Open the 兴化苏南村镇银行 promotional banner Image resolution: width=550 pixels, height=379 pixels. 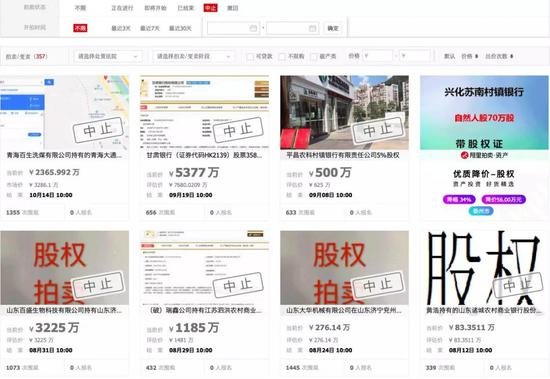point(484,112)
